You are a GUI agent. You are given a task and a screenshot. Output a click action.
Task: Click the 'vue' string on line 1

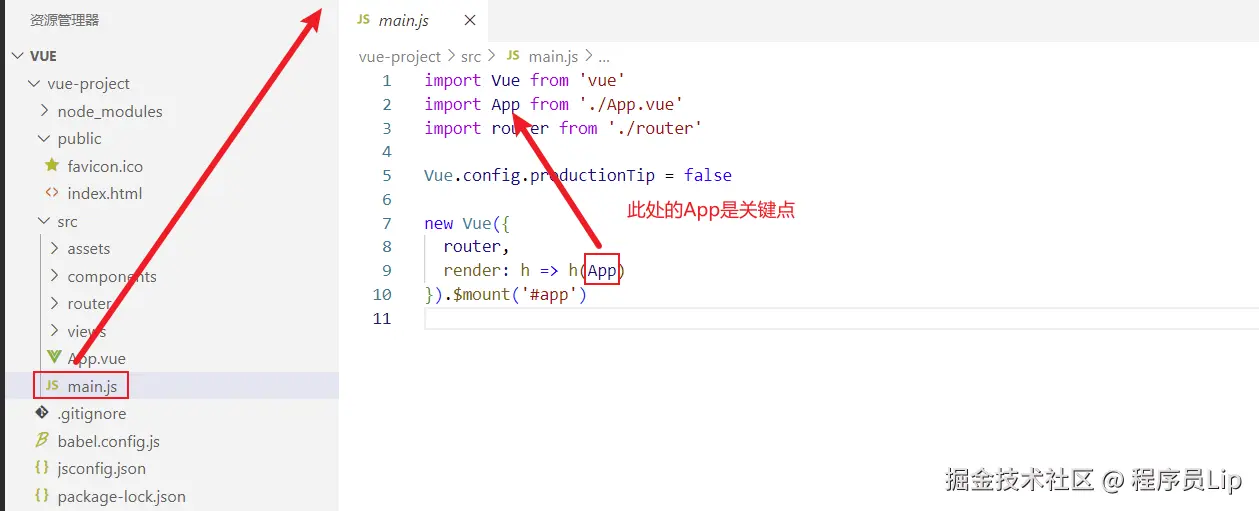(x=602, y=80)
